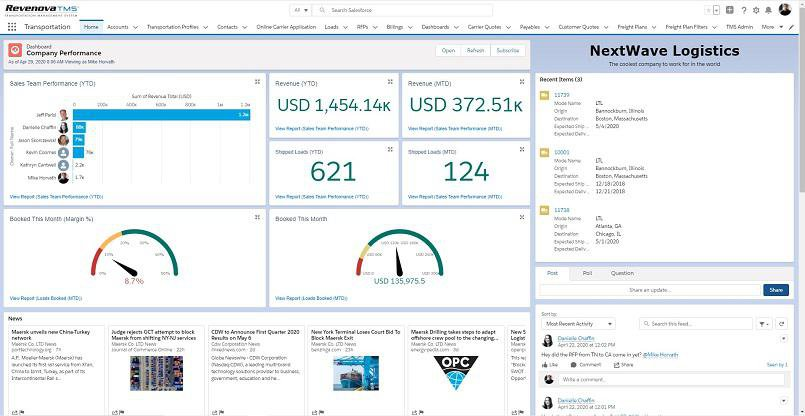Image resolution: width=805 pixels, height=416 pixels.
Task: Click the pencil icon to edit navigation
Action: [x=791, y=27]
